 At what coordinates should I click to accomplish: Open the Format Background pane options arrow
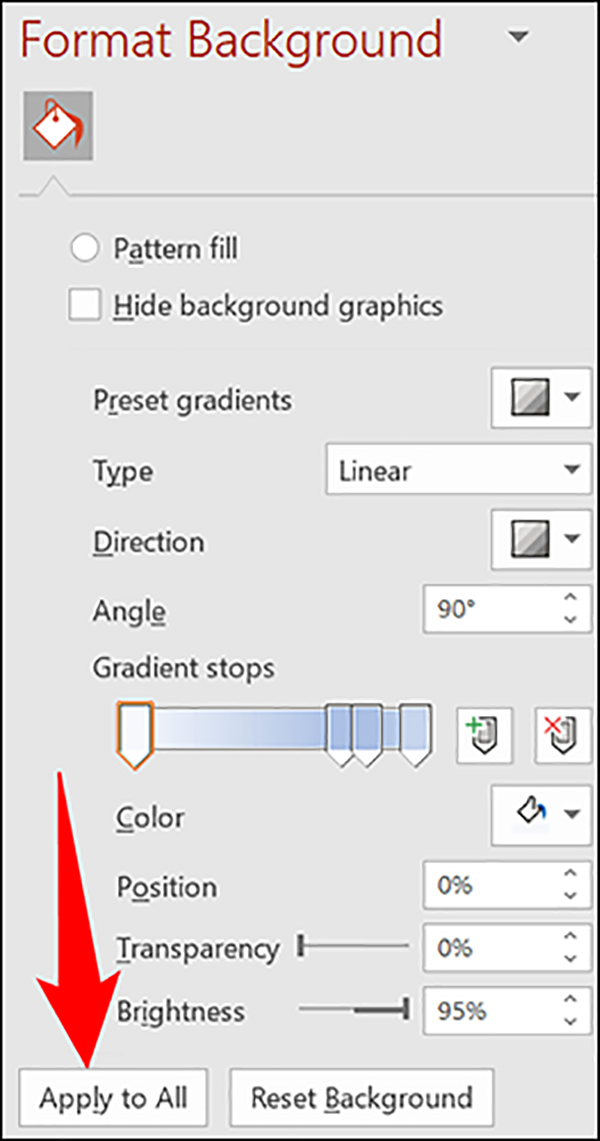point(517,38)
